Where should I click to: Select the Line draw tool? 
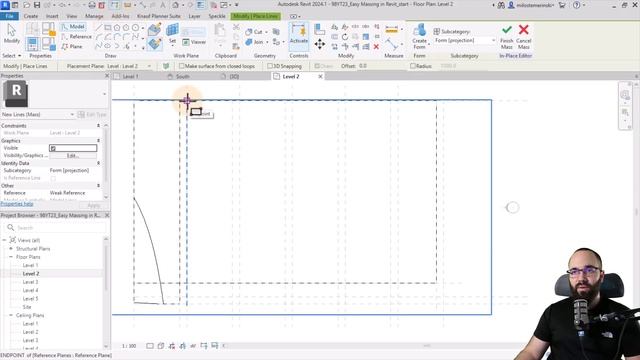(x=98, y=28)
